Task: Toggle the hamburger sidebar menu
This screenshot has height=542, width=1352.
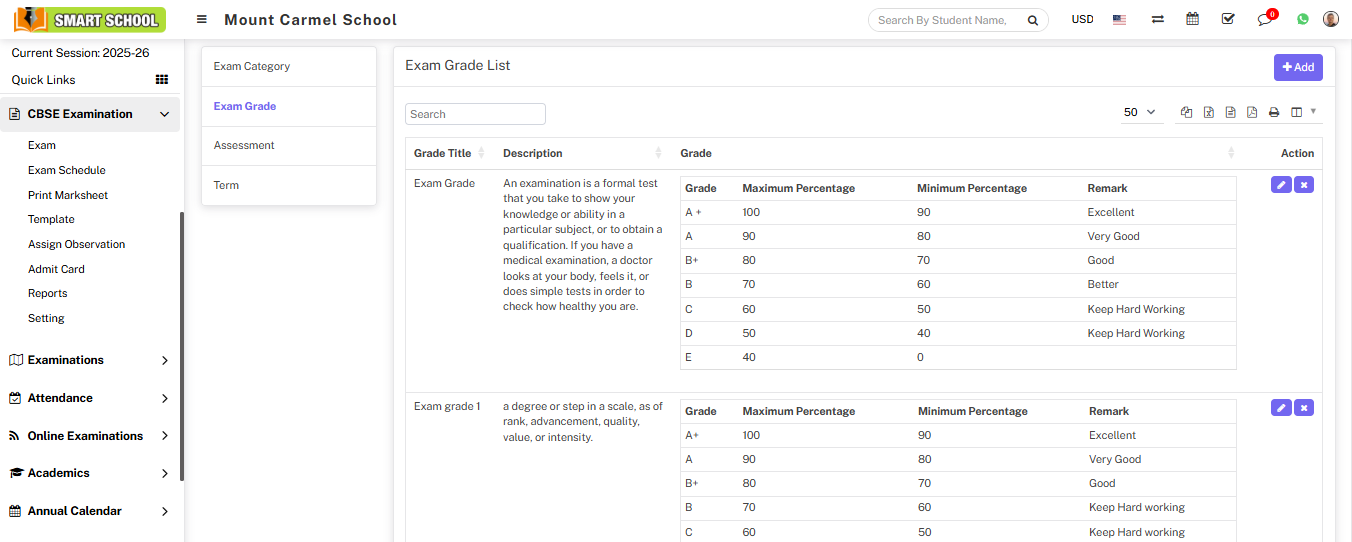Action: pos(202,20)
